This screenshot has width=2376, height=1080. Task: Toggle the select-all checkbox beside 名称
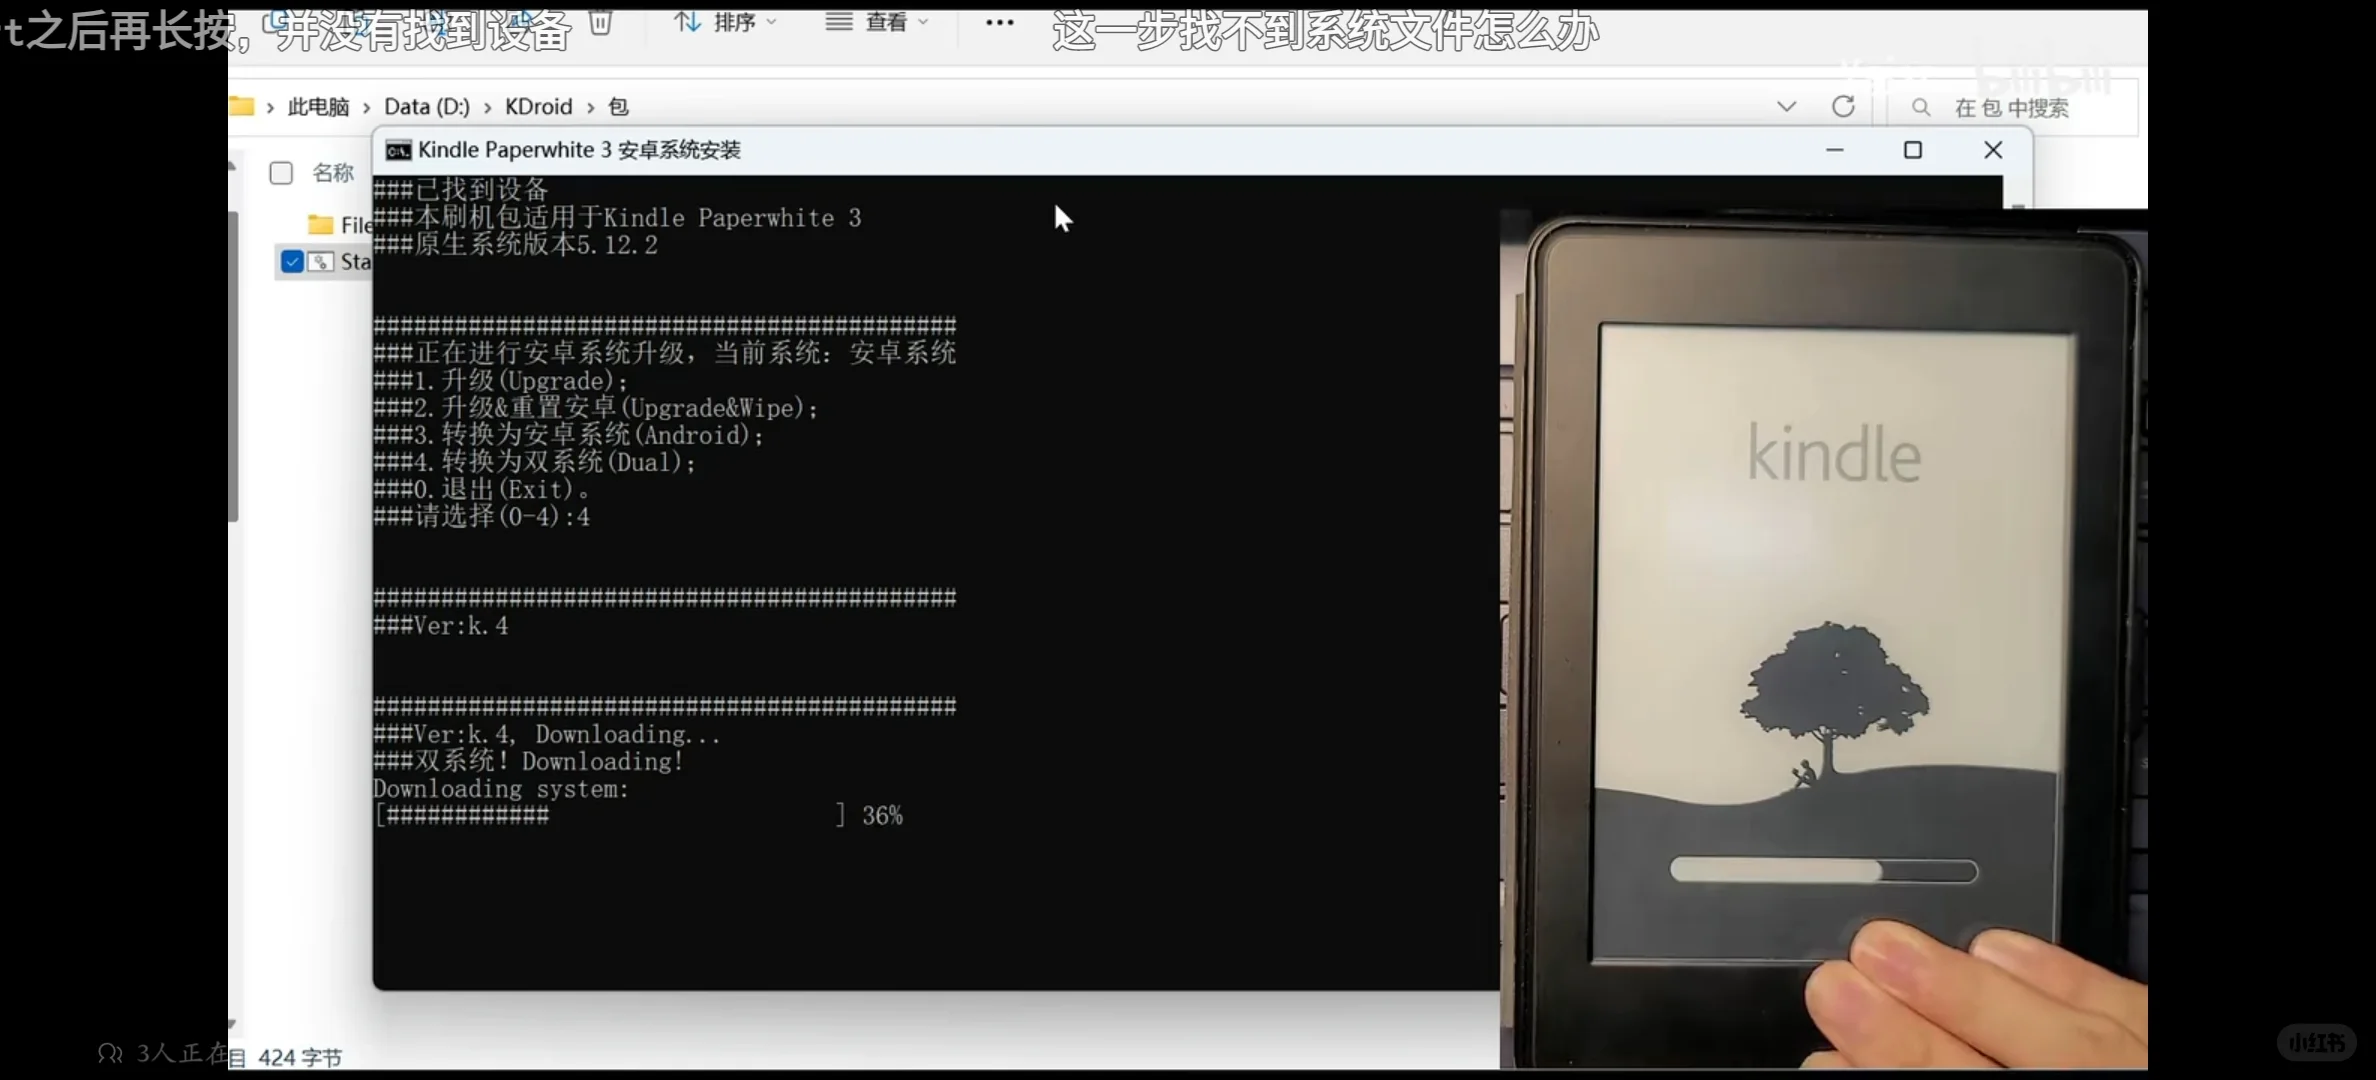click(281, 173)
